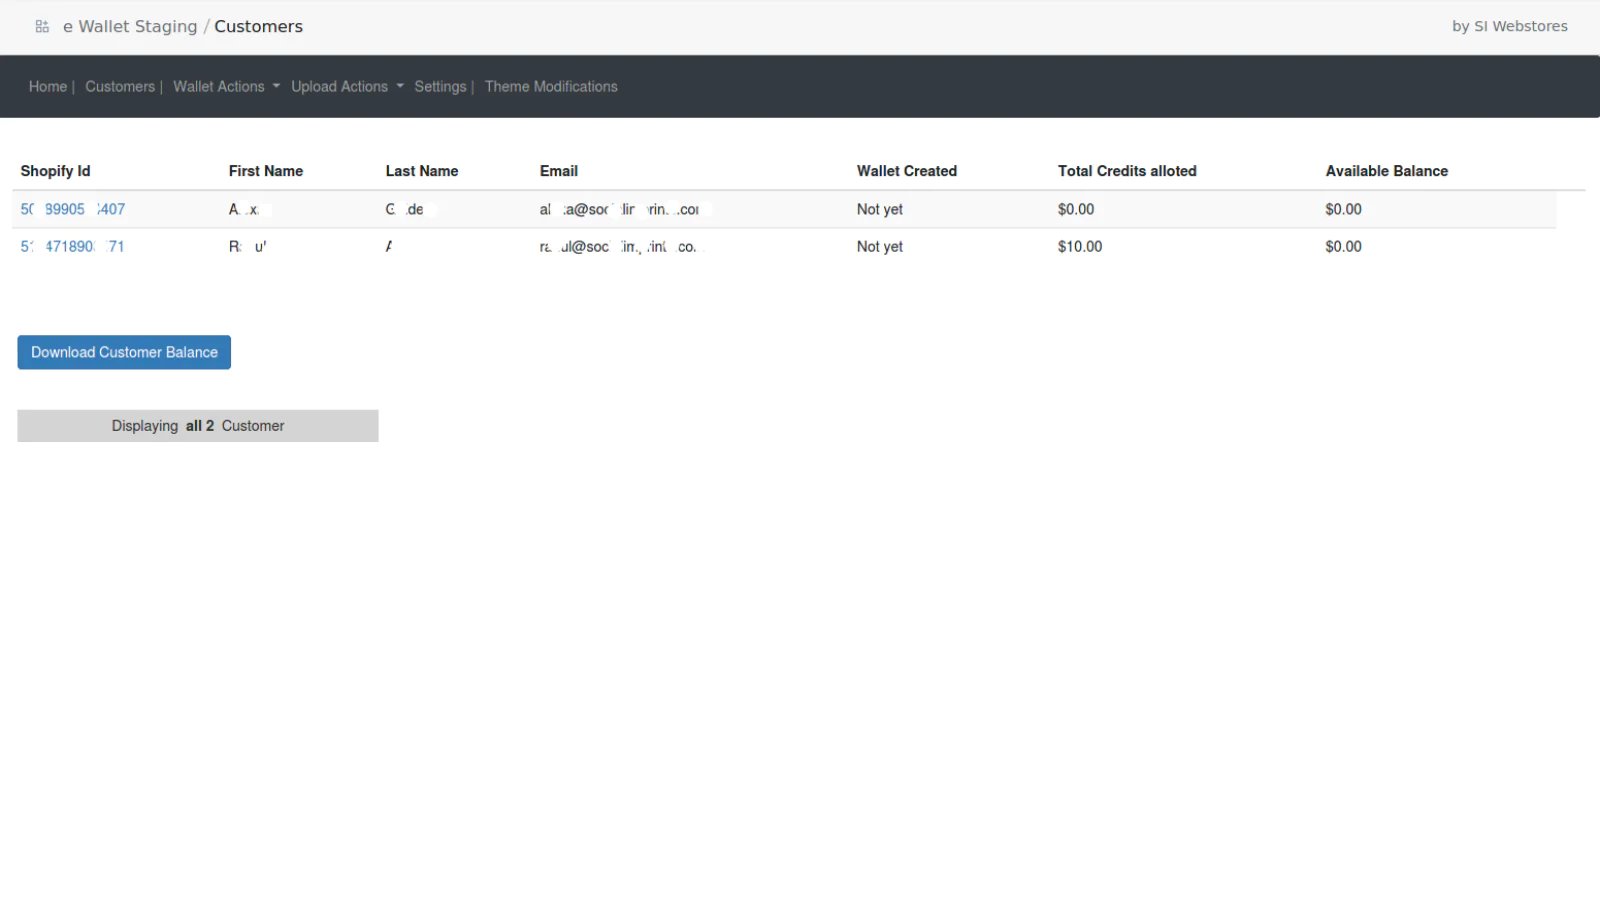Select Customers in the navigation bar
Screen dimensions: 1600x900
pos(119,87)
